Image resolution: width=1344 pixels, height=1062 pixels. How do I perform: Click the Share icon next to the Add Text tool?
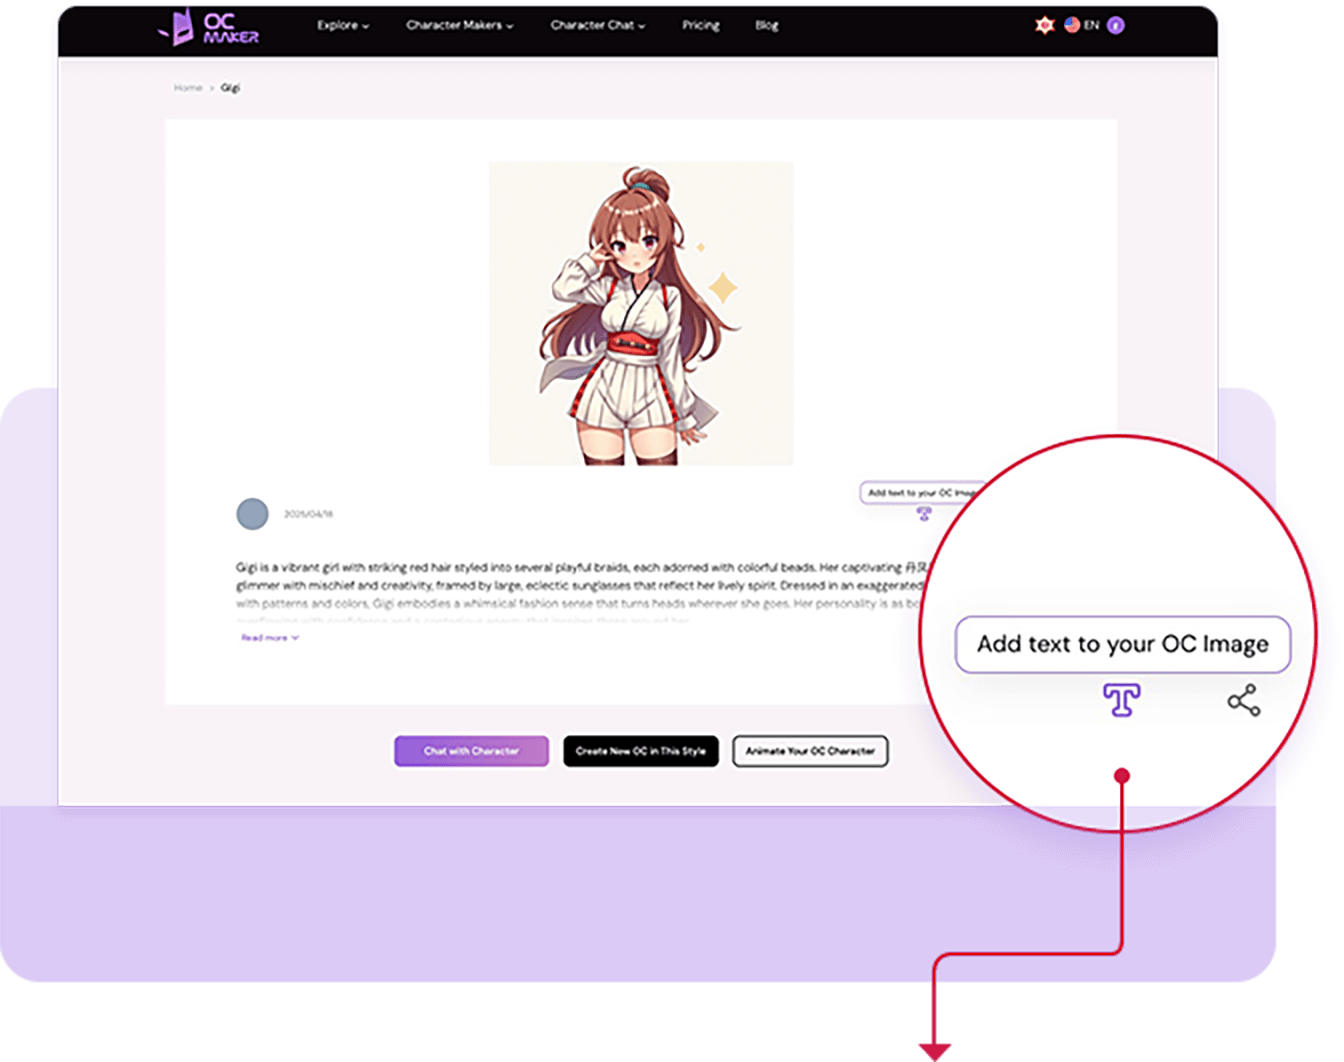pyautogui.click(x=1243, y=701)
